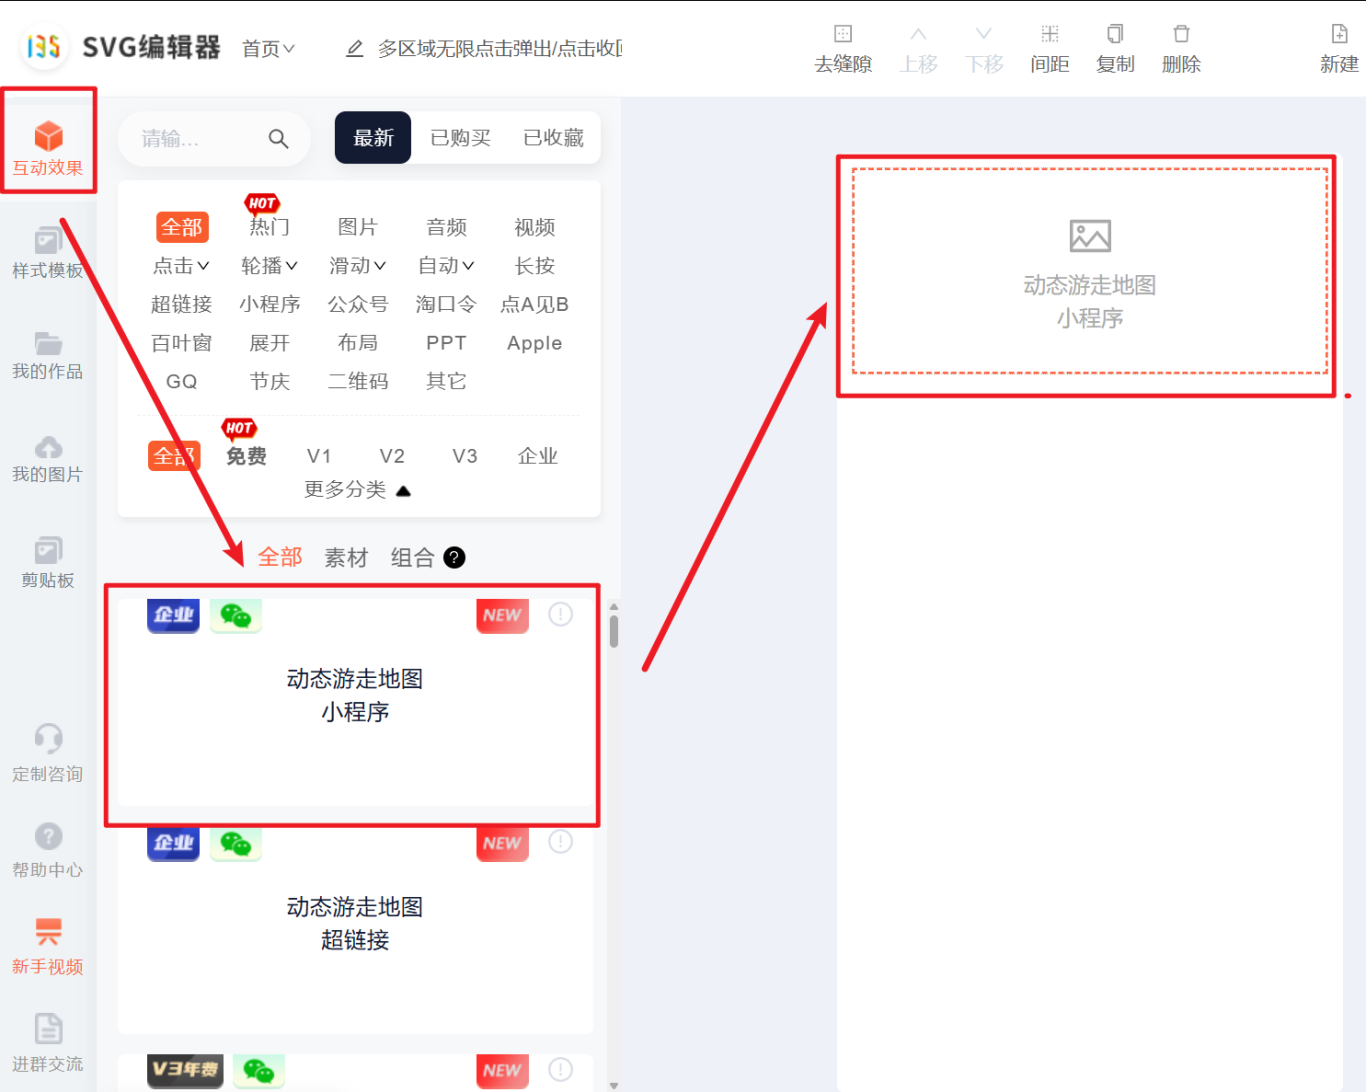Open the 互动效果 sidebar panel
The image size is (1366, 1092).
coord(48,147)
